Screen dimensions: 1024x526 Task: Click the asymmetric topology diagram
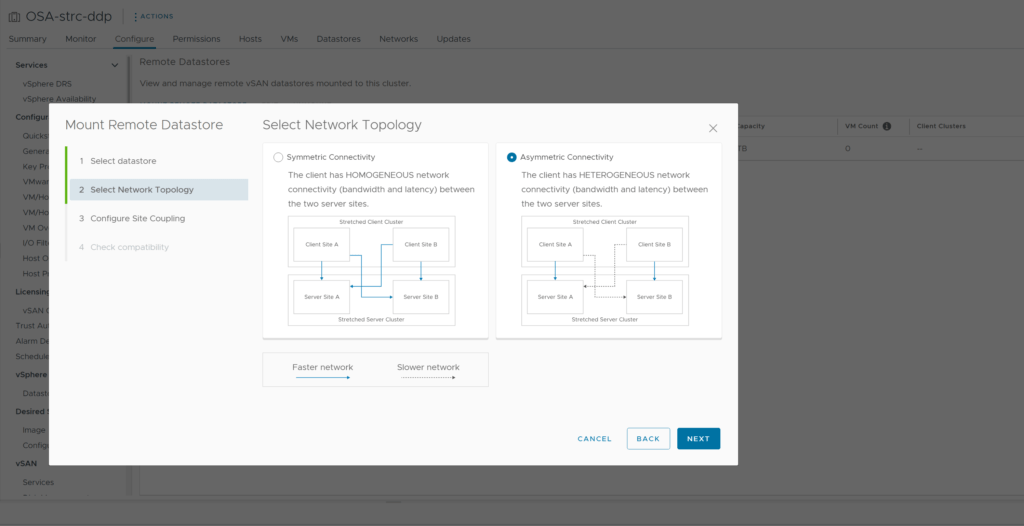[605, 271]
